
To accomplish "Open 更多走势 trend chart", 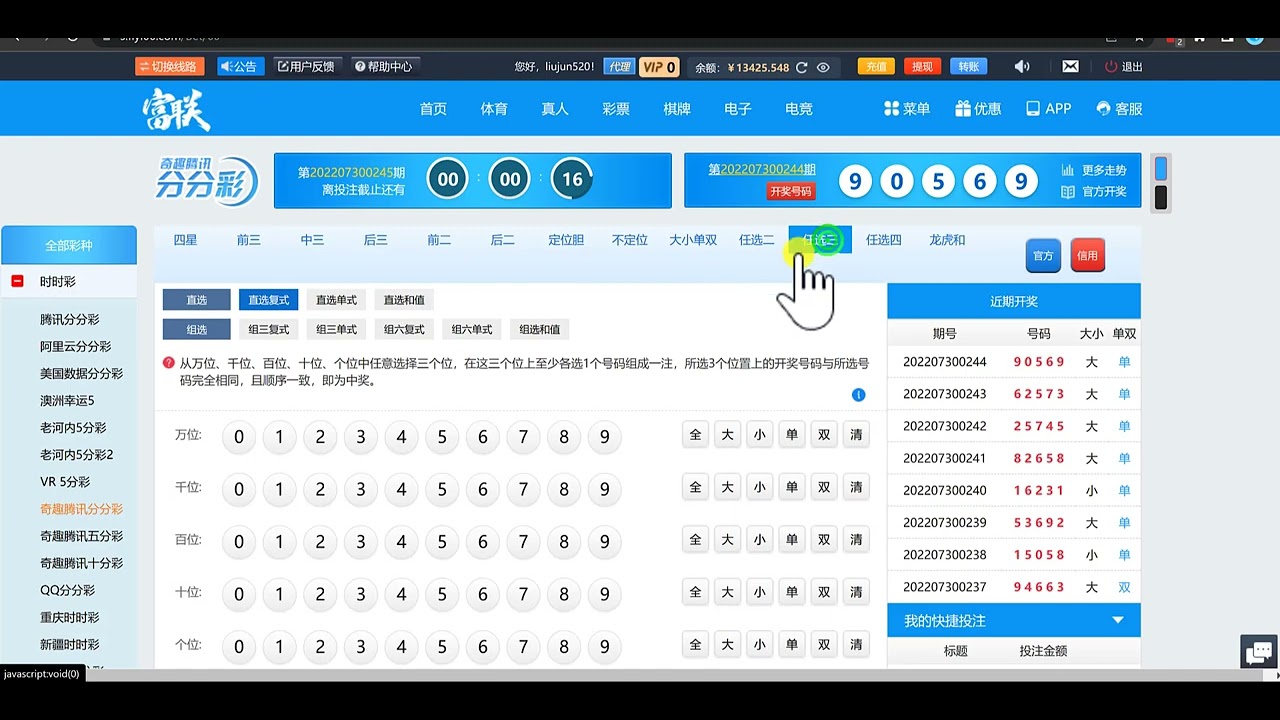I will click(x=1093, y=170).
